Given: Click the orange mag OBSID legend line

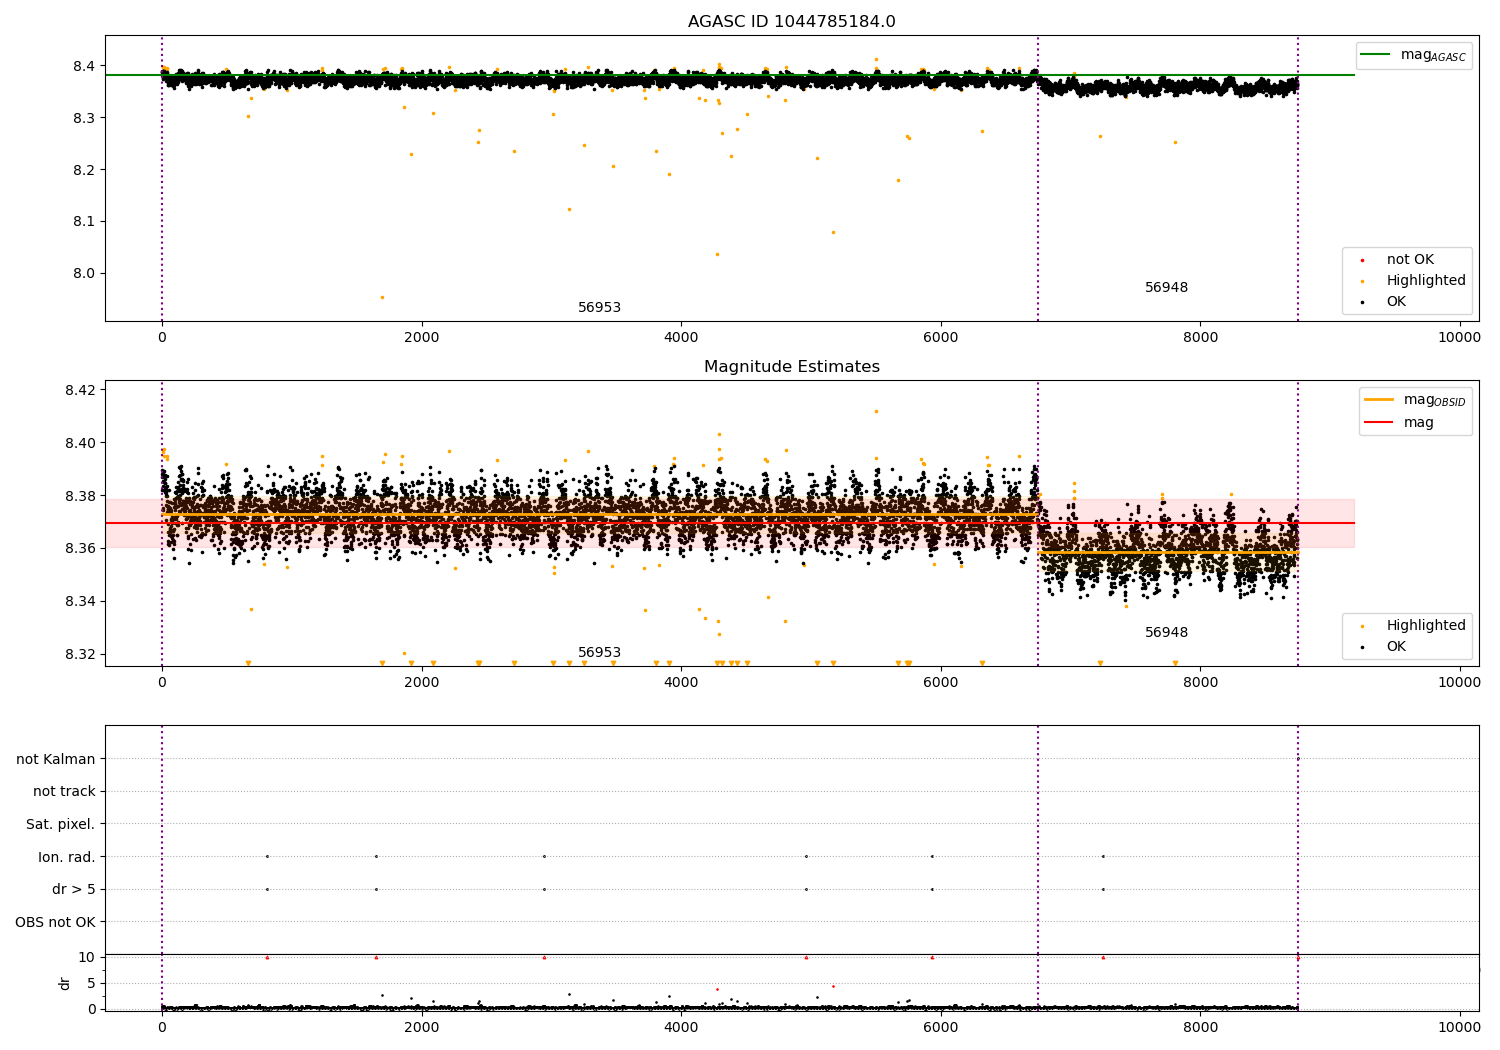Looking at the screenshot, I should click(1378, 400).
